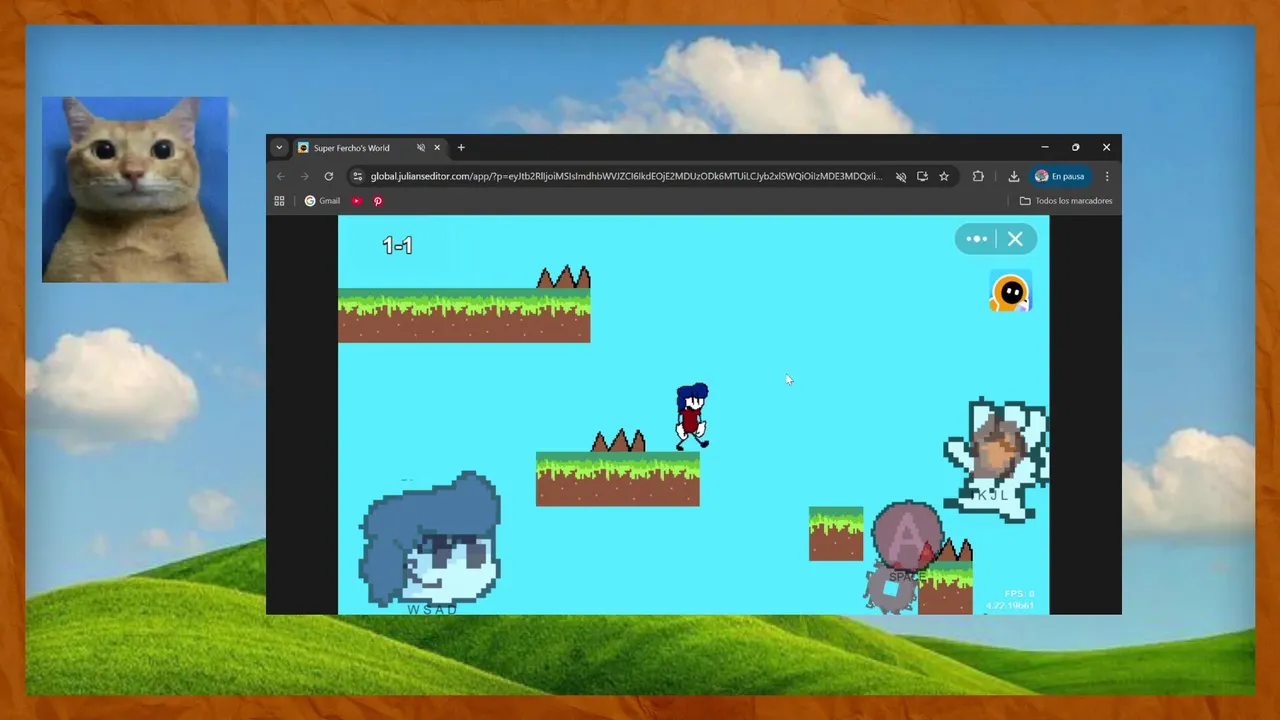This screenshot has height=720, width=1280.
Task: View site information icon in address bar
Action: 358,176
